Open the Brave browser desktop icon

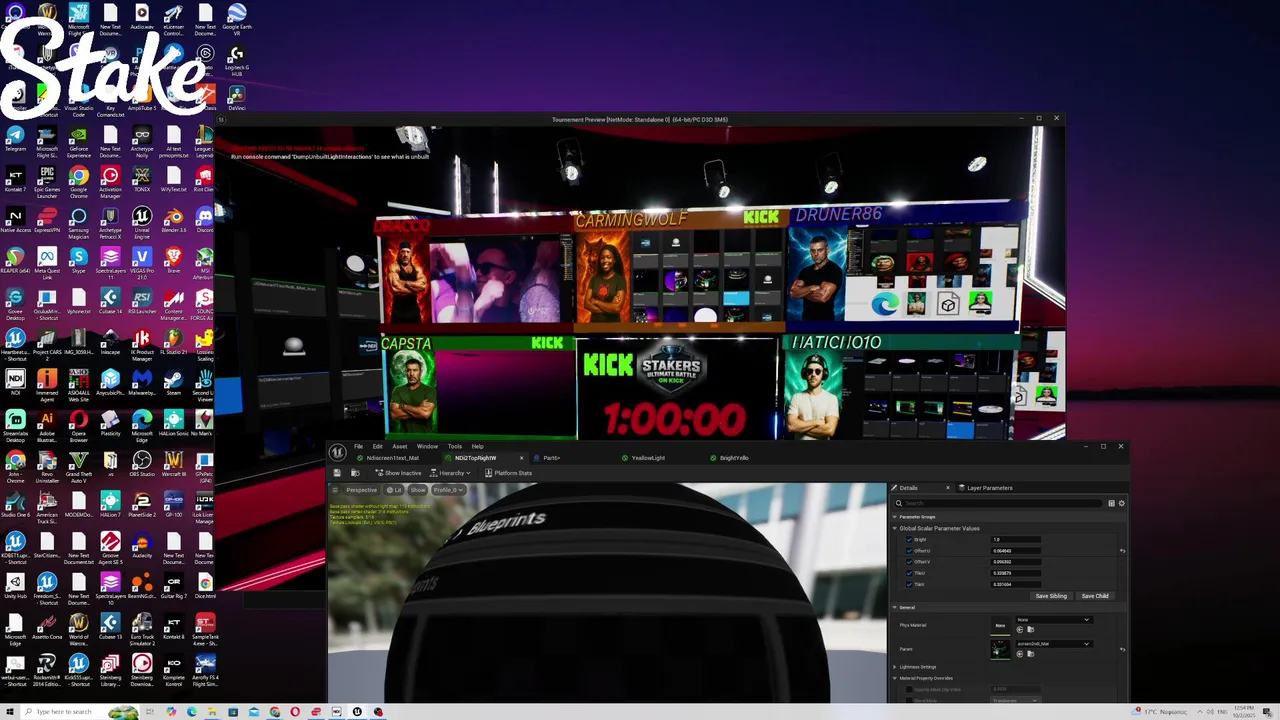pyautogui.click(x=173, y=261)
